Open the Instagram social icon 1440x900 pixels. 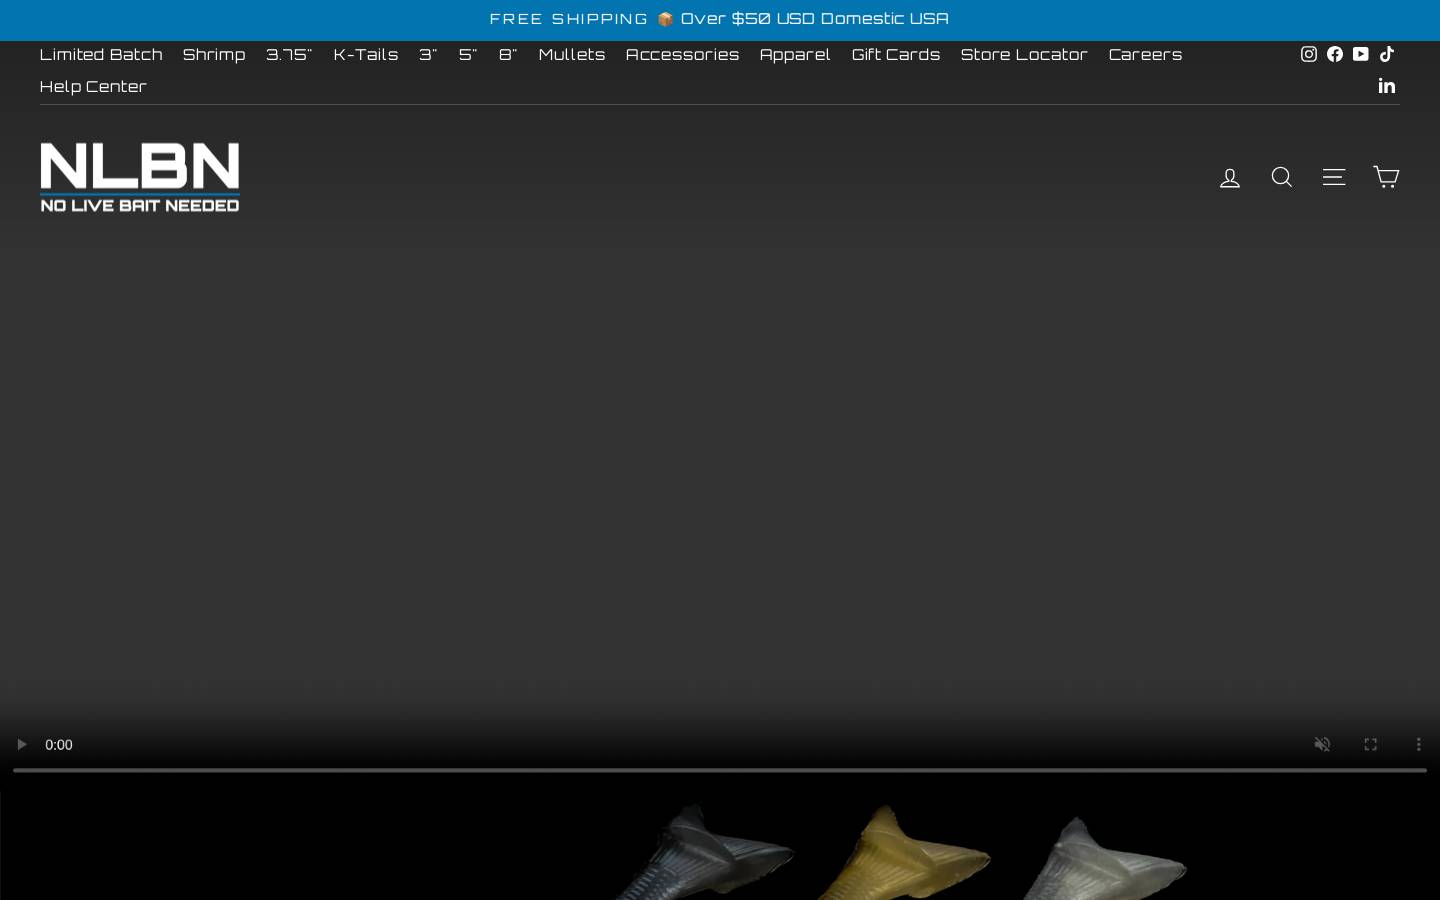[x=1308, y=54]
